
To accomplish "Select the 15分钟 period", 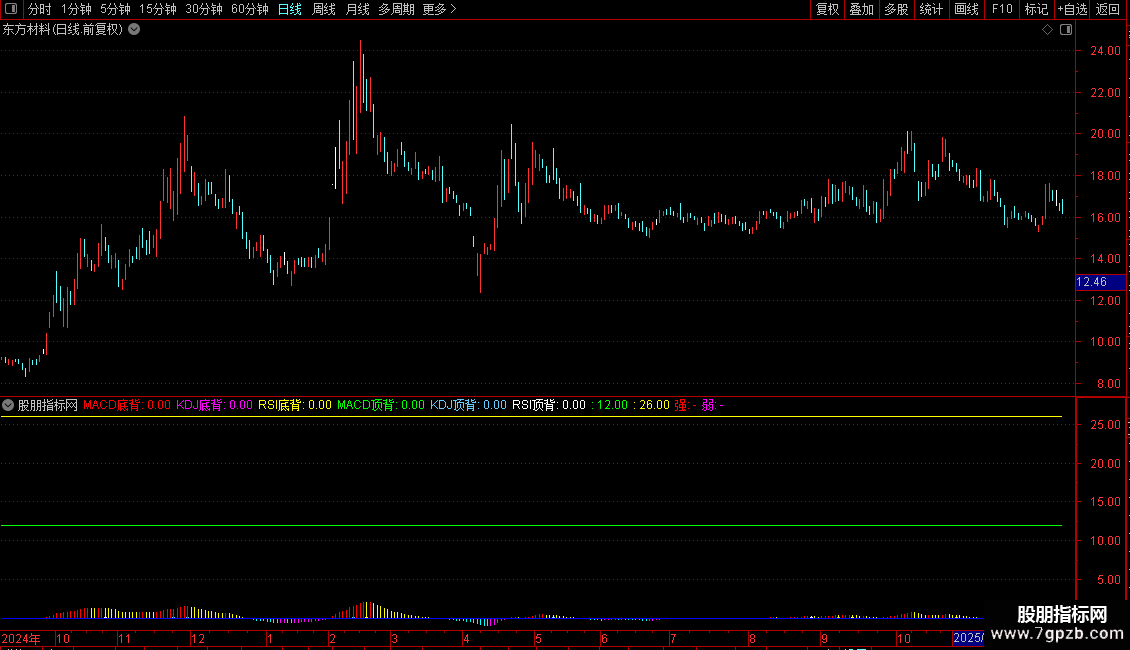I will (x=158, y=9).
